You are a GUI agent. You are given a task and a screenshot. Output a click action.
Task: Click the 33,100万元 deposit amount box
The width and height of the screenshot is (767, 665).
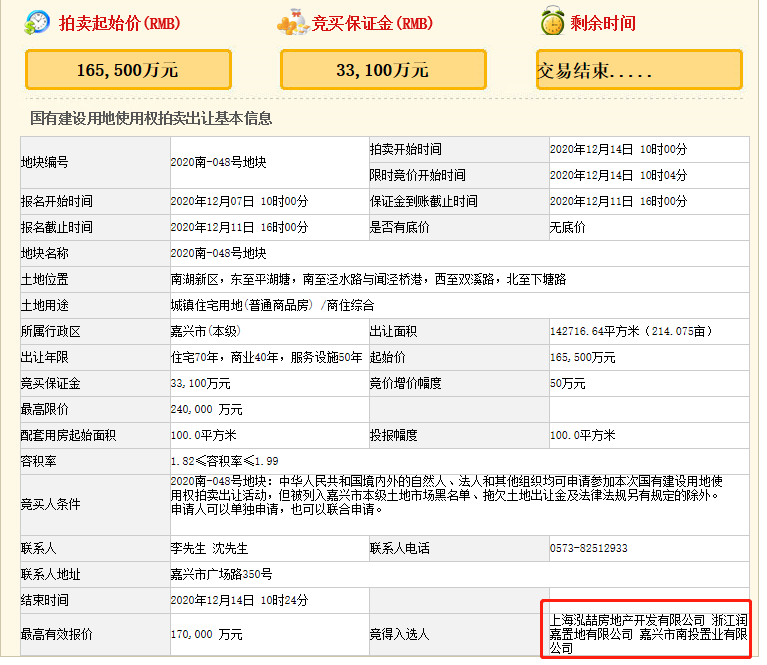(x=383, y=70)
